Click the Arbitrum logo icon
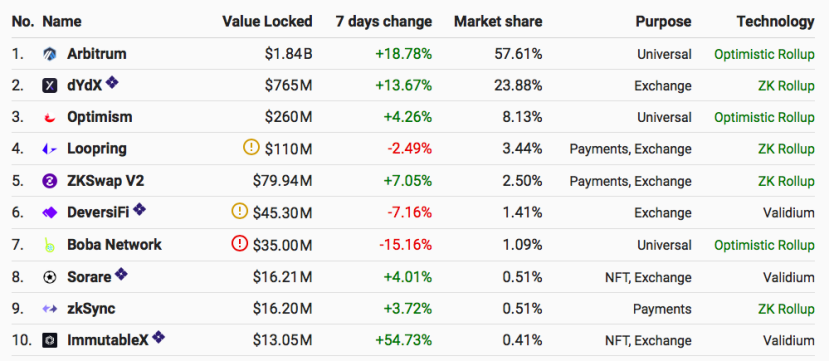The height and width of the screenshot is (361, 829). pyautogui.click(x=49, y=54)
